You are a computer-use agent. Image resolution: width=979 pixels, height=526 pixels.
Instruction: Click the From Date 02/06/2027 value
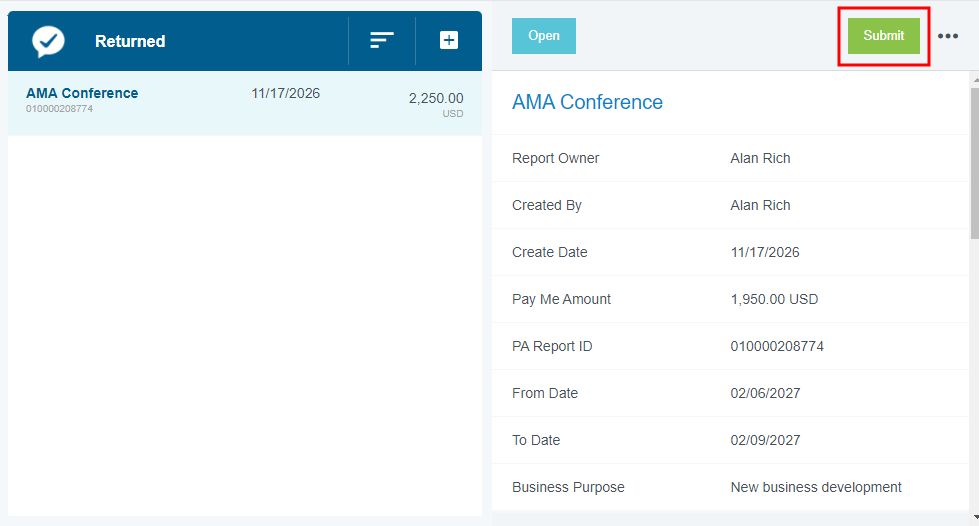[x=765, y=393]
